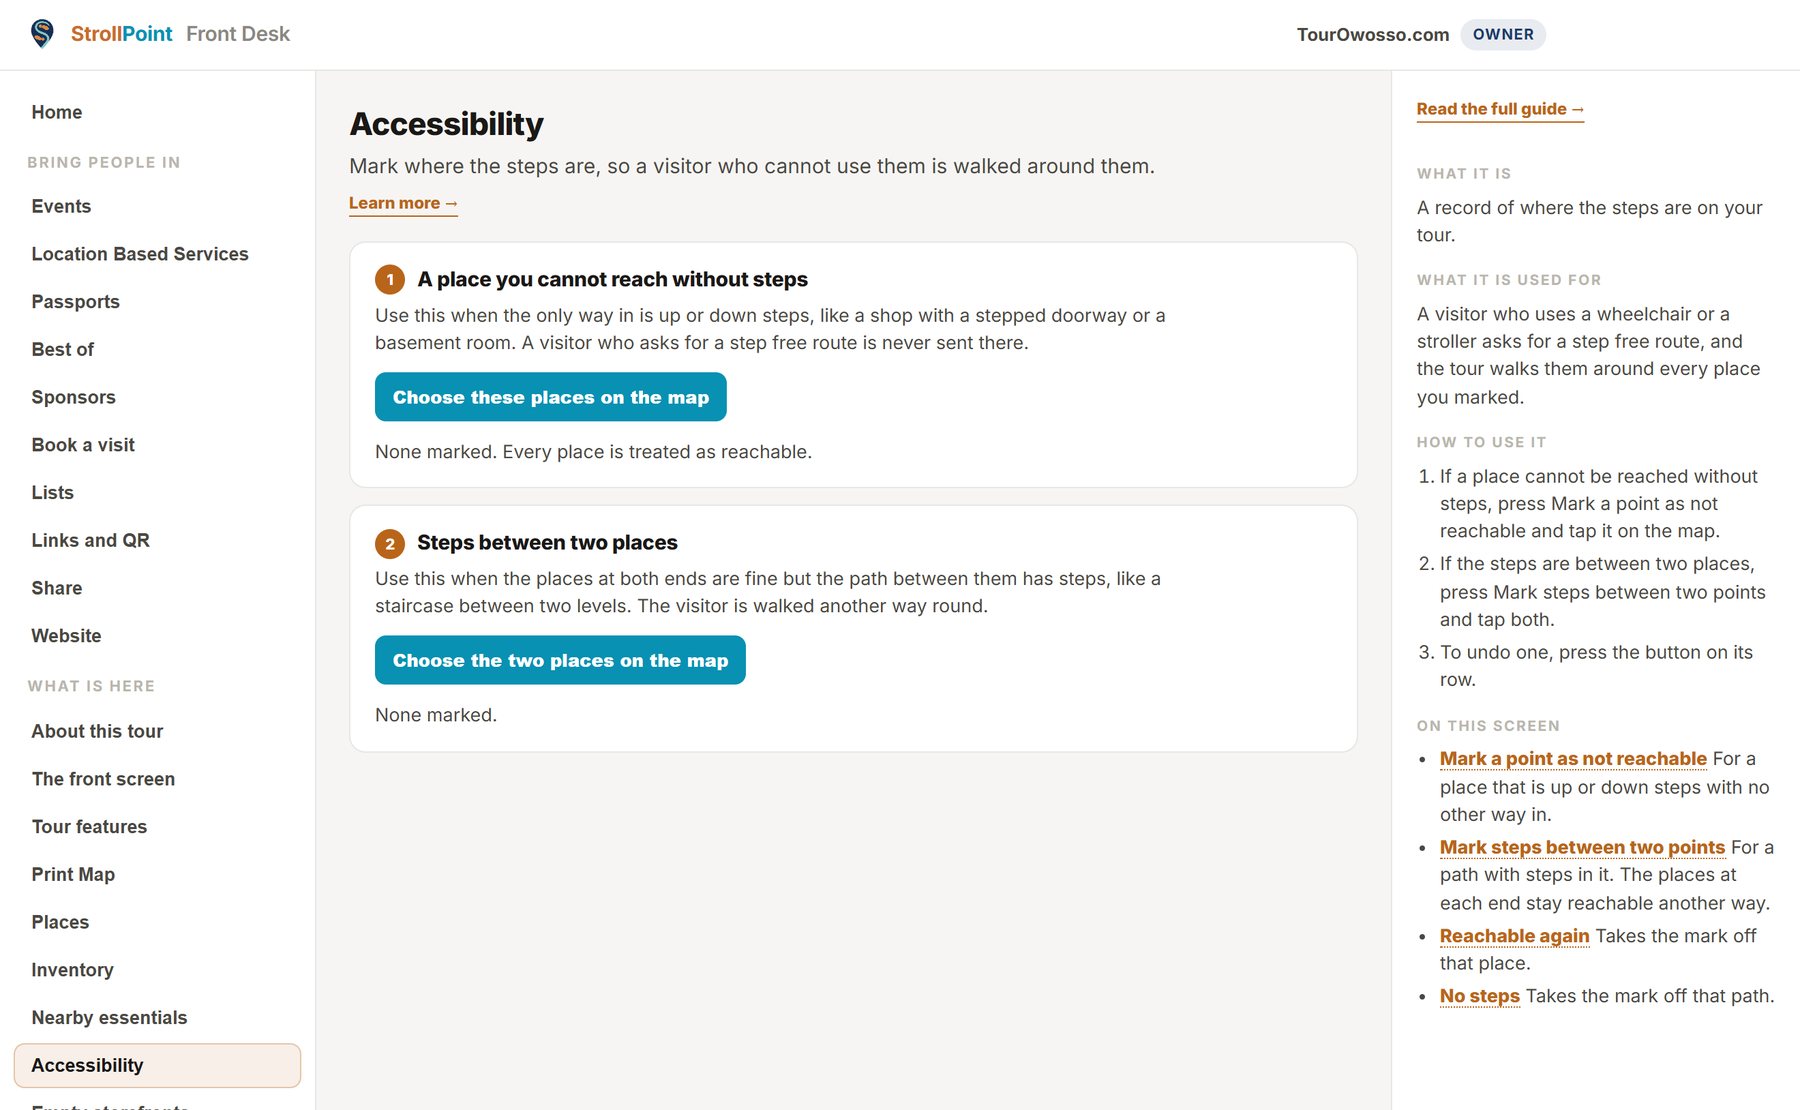Click Mark a point as not reachable link
Image resolution: width=1800 pixels, height=1110 pixels.
pos(1573,759)
